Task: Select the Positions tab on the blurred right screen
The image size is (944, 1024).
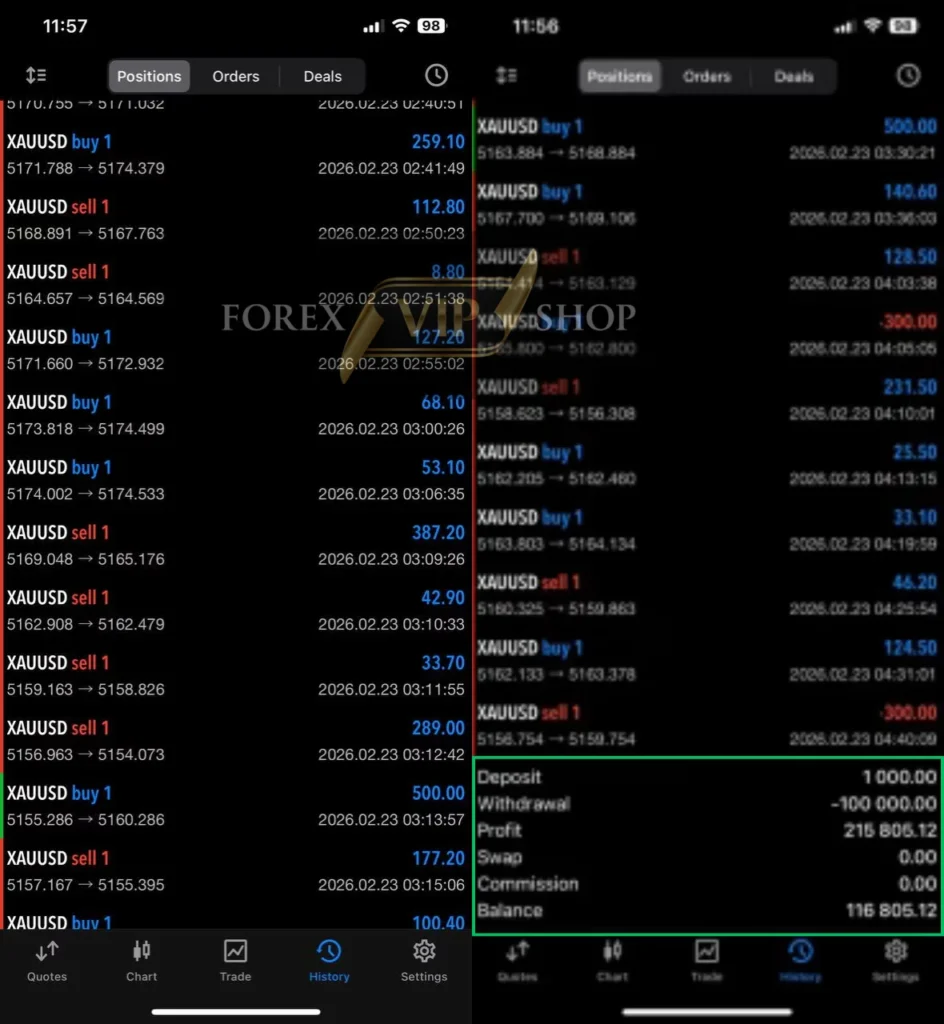Action: click(620, 76)
